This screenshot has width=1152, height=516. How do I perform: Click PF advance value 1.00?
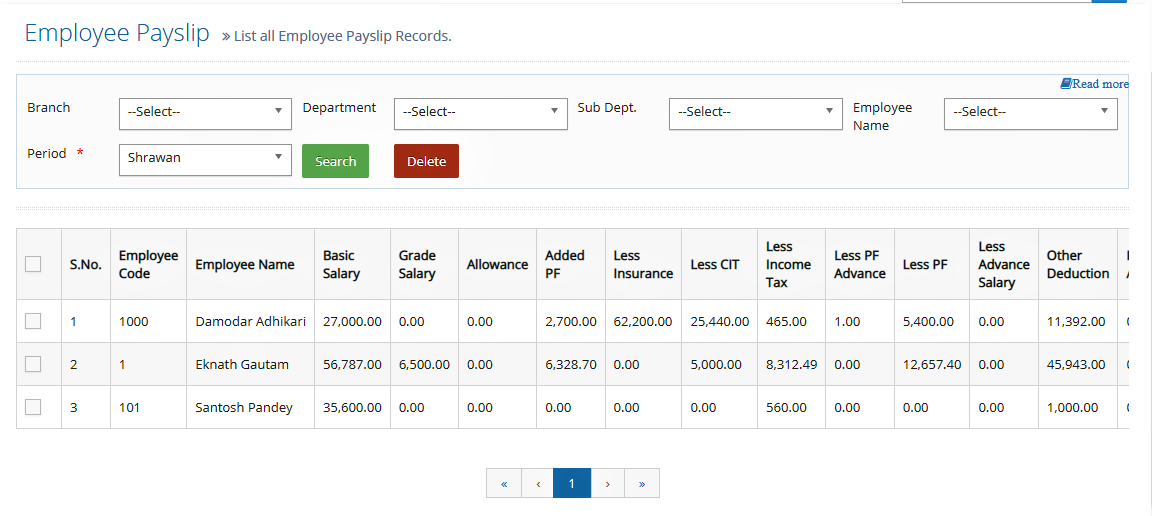(x=847, y=321)
